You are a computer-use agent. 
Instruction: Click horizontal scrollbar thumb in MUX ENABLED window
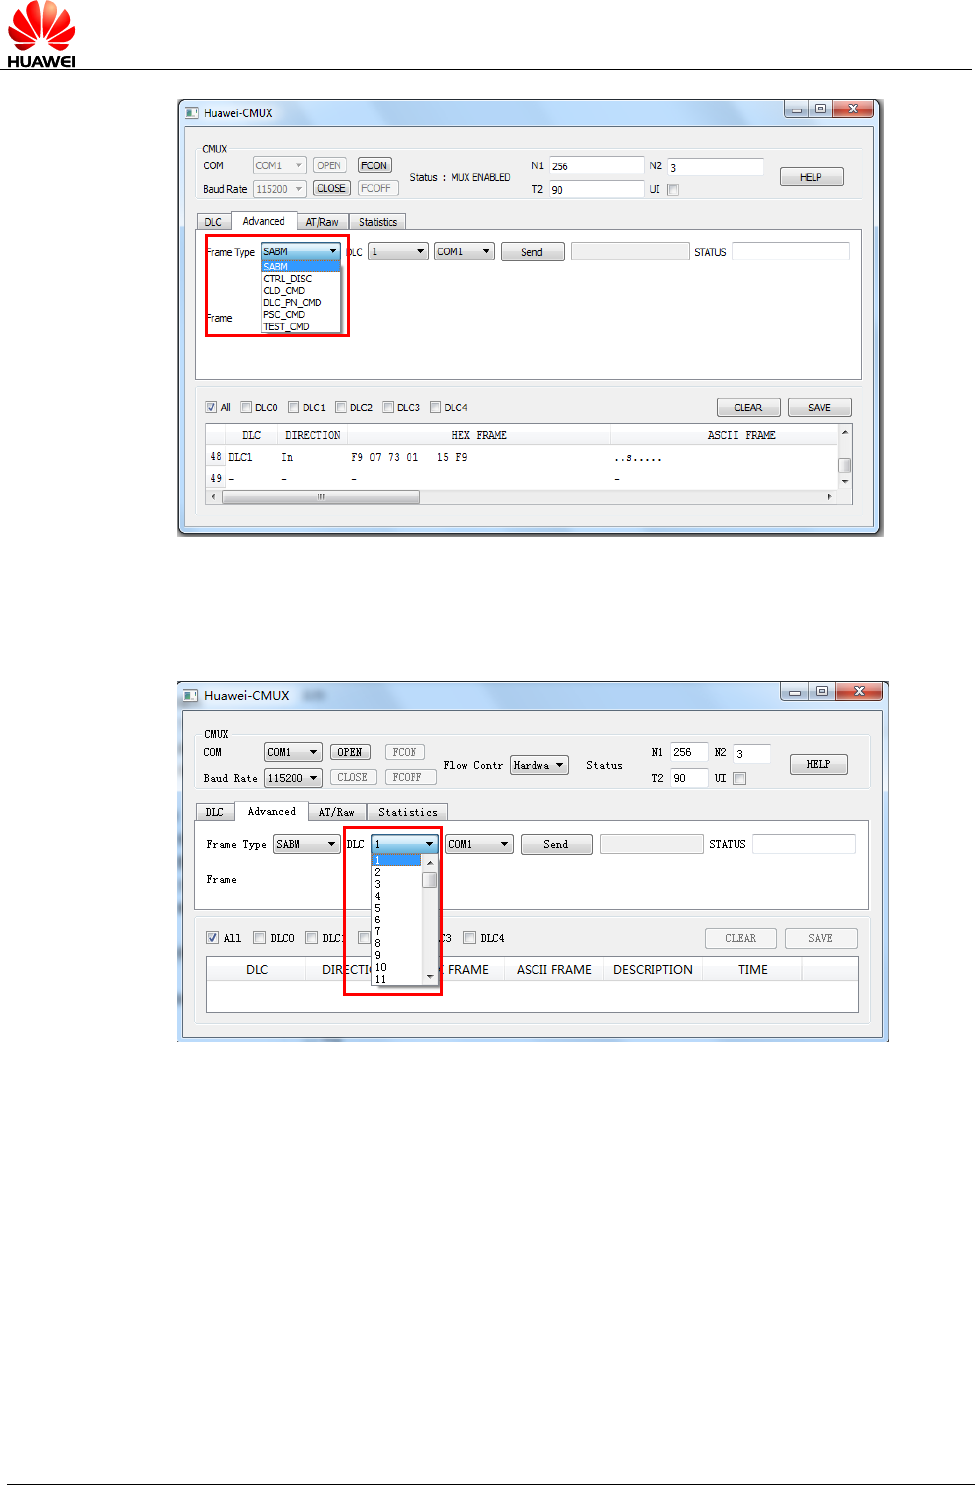321,496
